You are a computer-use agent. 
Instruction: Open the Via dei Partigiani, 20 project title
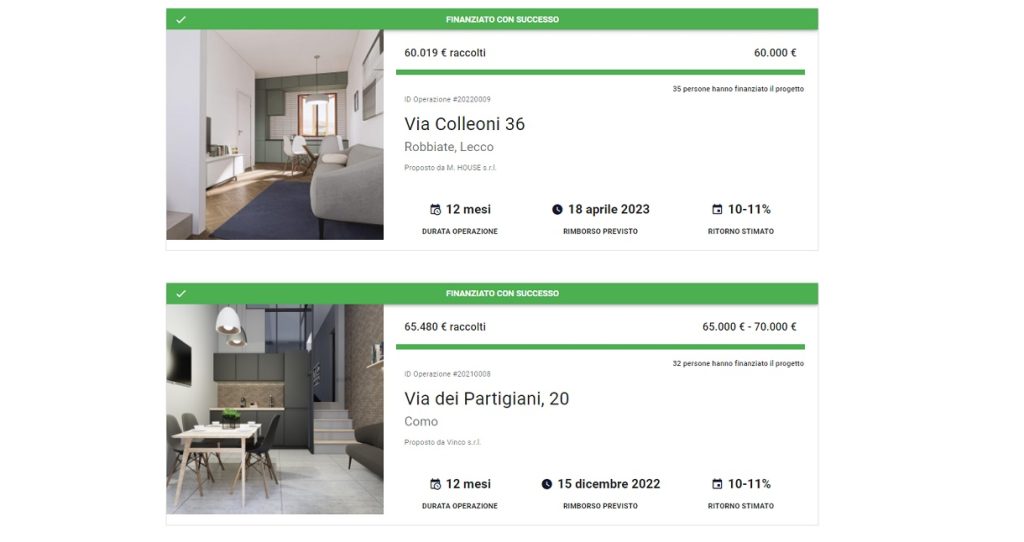pyautogui.click(x=487, y=398)
